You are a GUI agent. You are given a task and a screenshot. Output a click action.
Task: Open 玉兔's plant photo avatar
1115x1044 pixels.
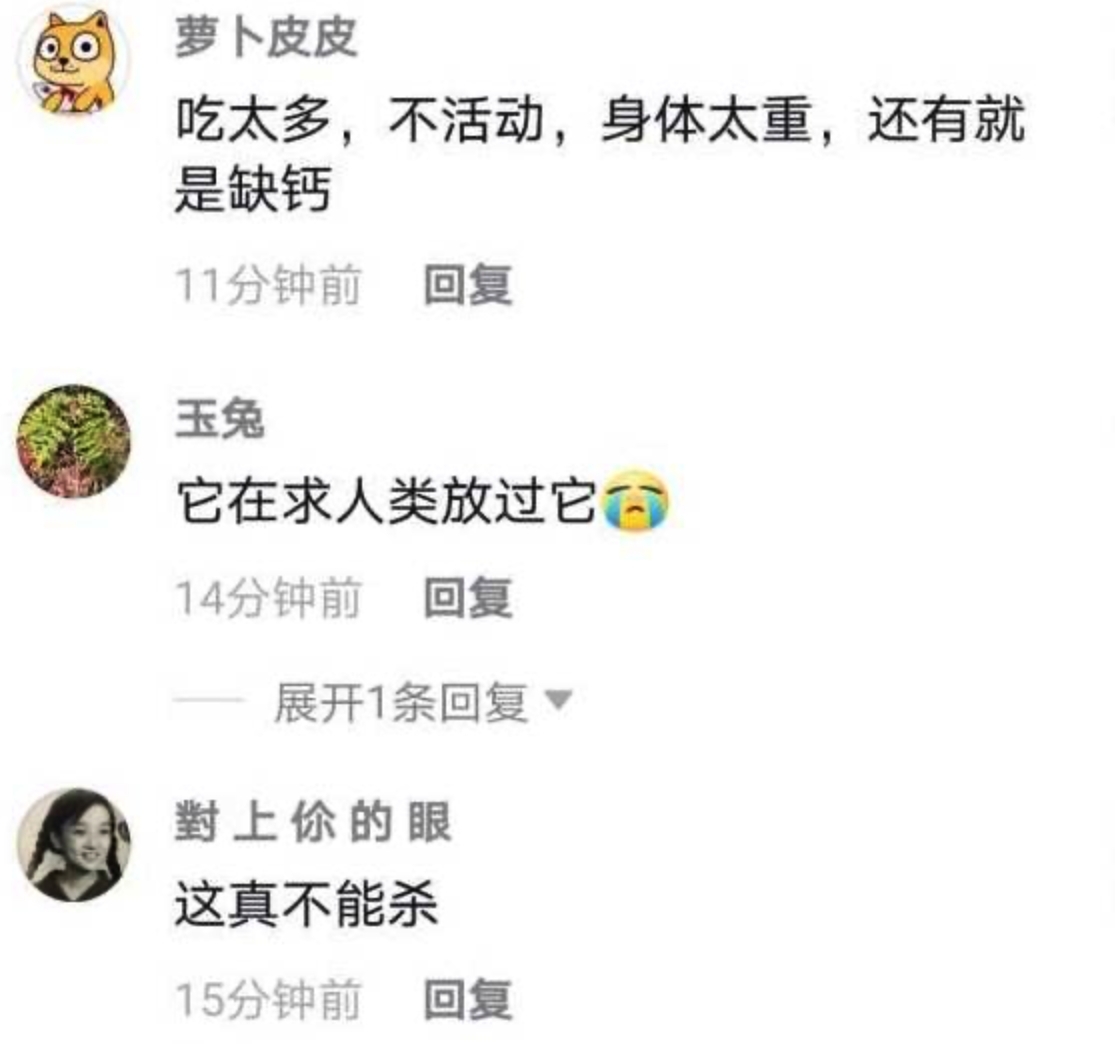(73, 441)
